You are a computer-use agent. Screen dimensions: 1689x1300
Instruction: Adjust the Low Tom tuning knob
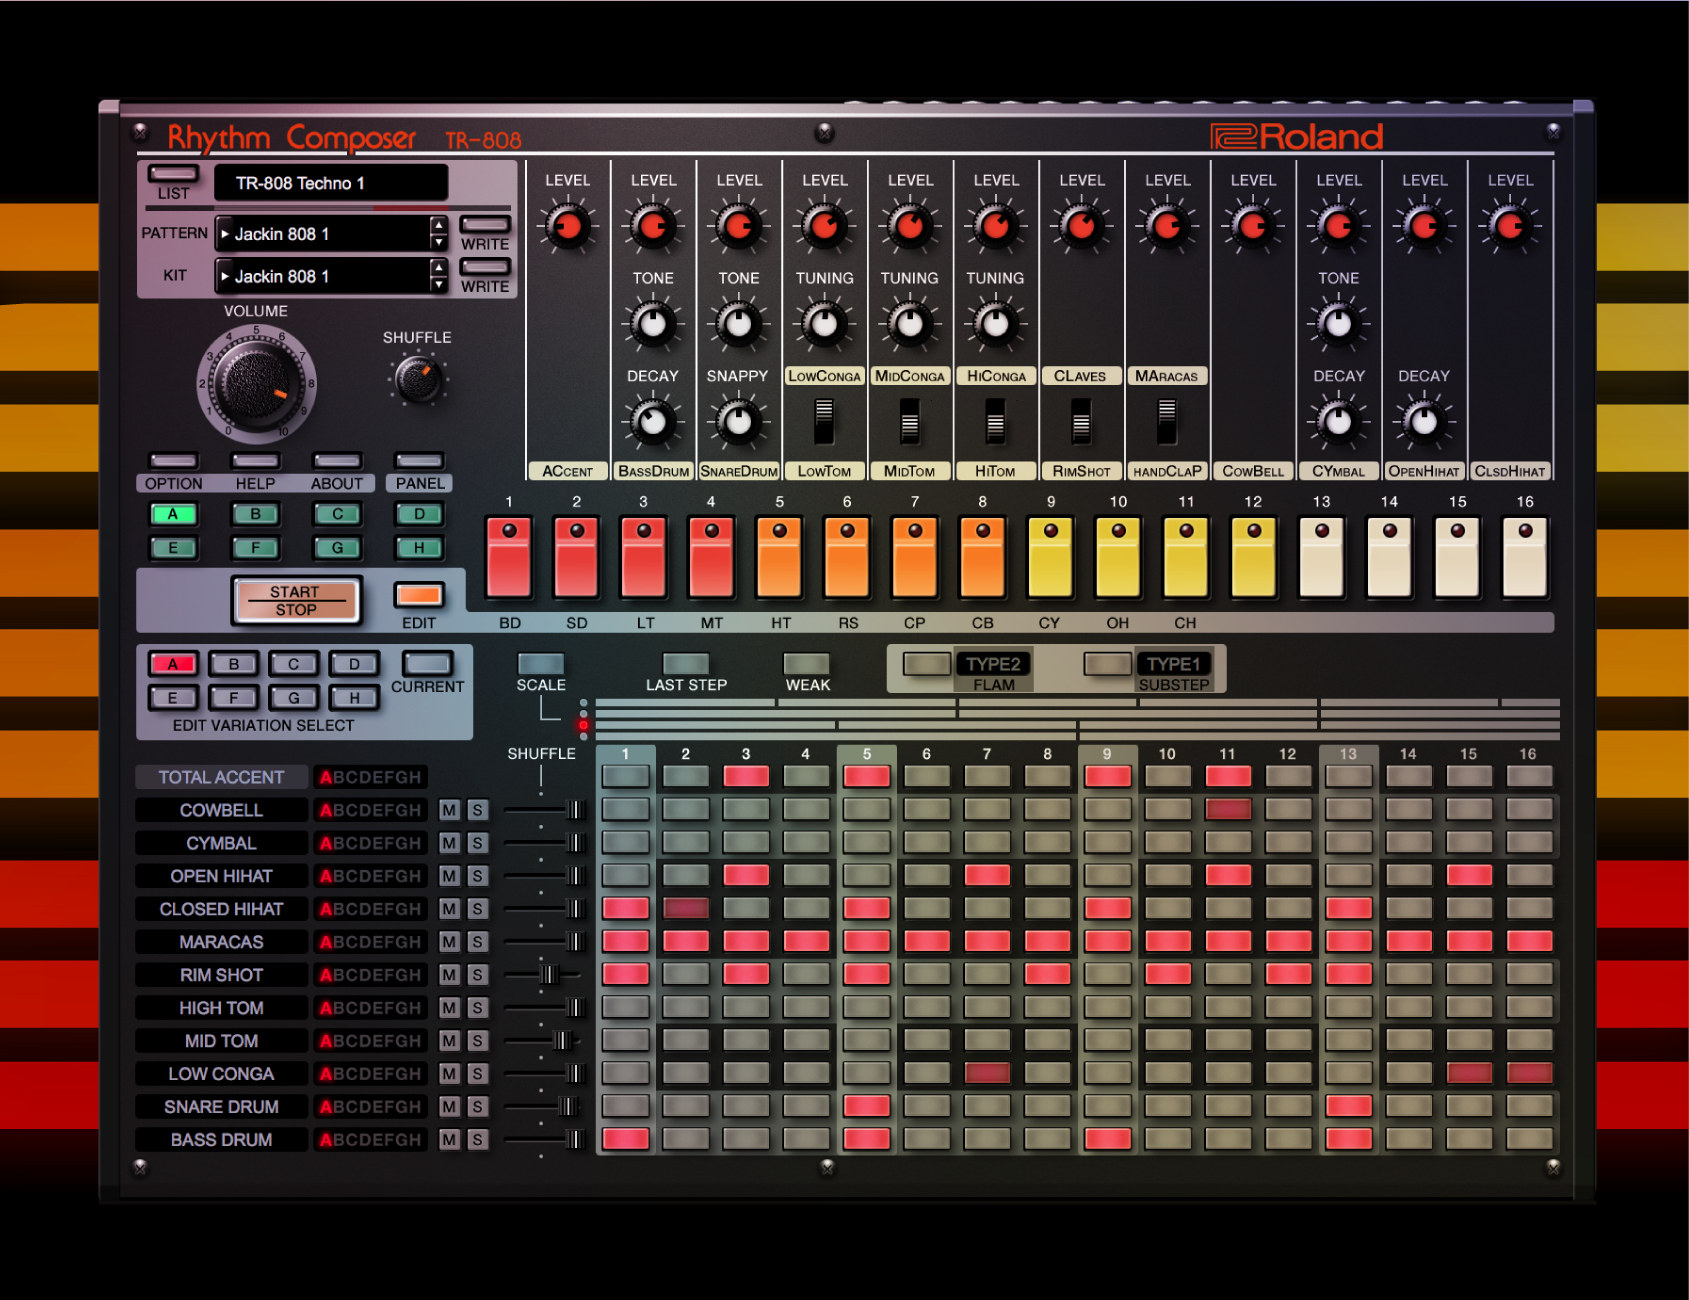click(x=824, y=324)
